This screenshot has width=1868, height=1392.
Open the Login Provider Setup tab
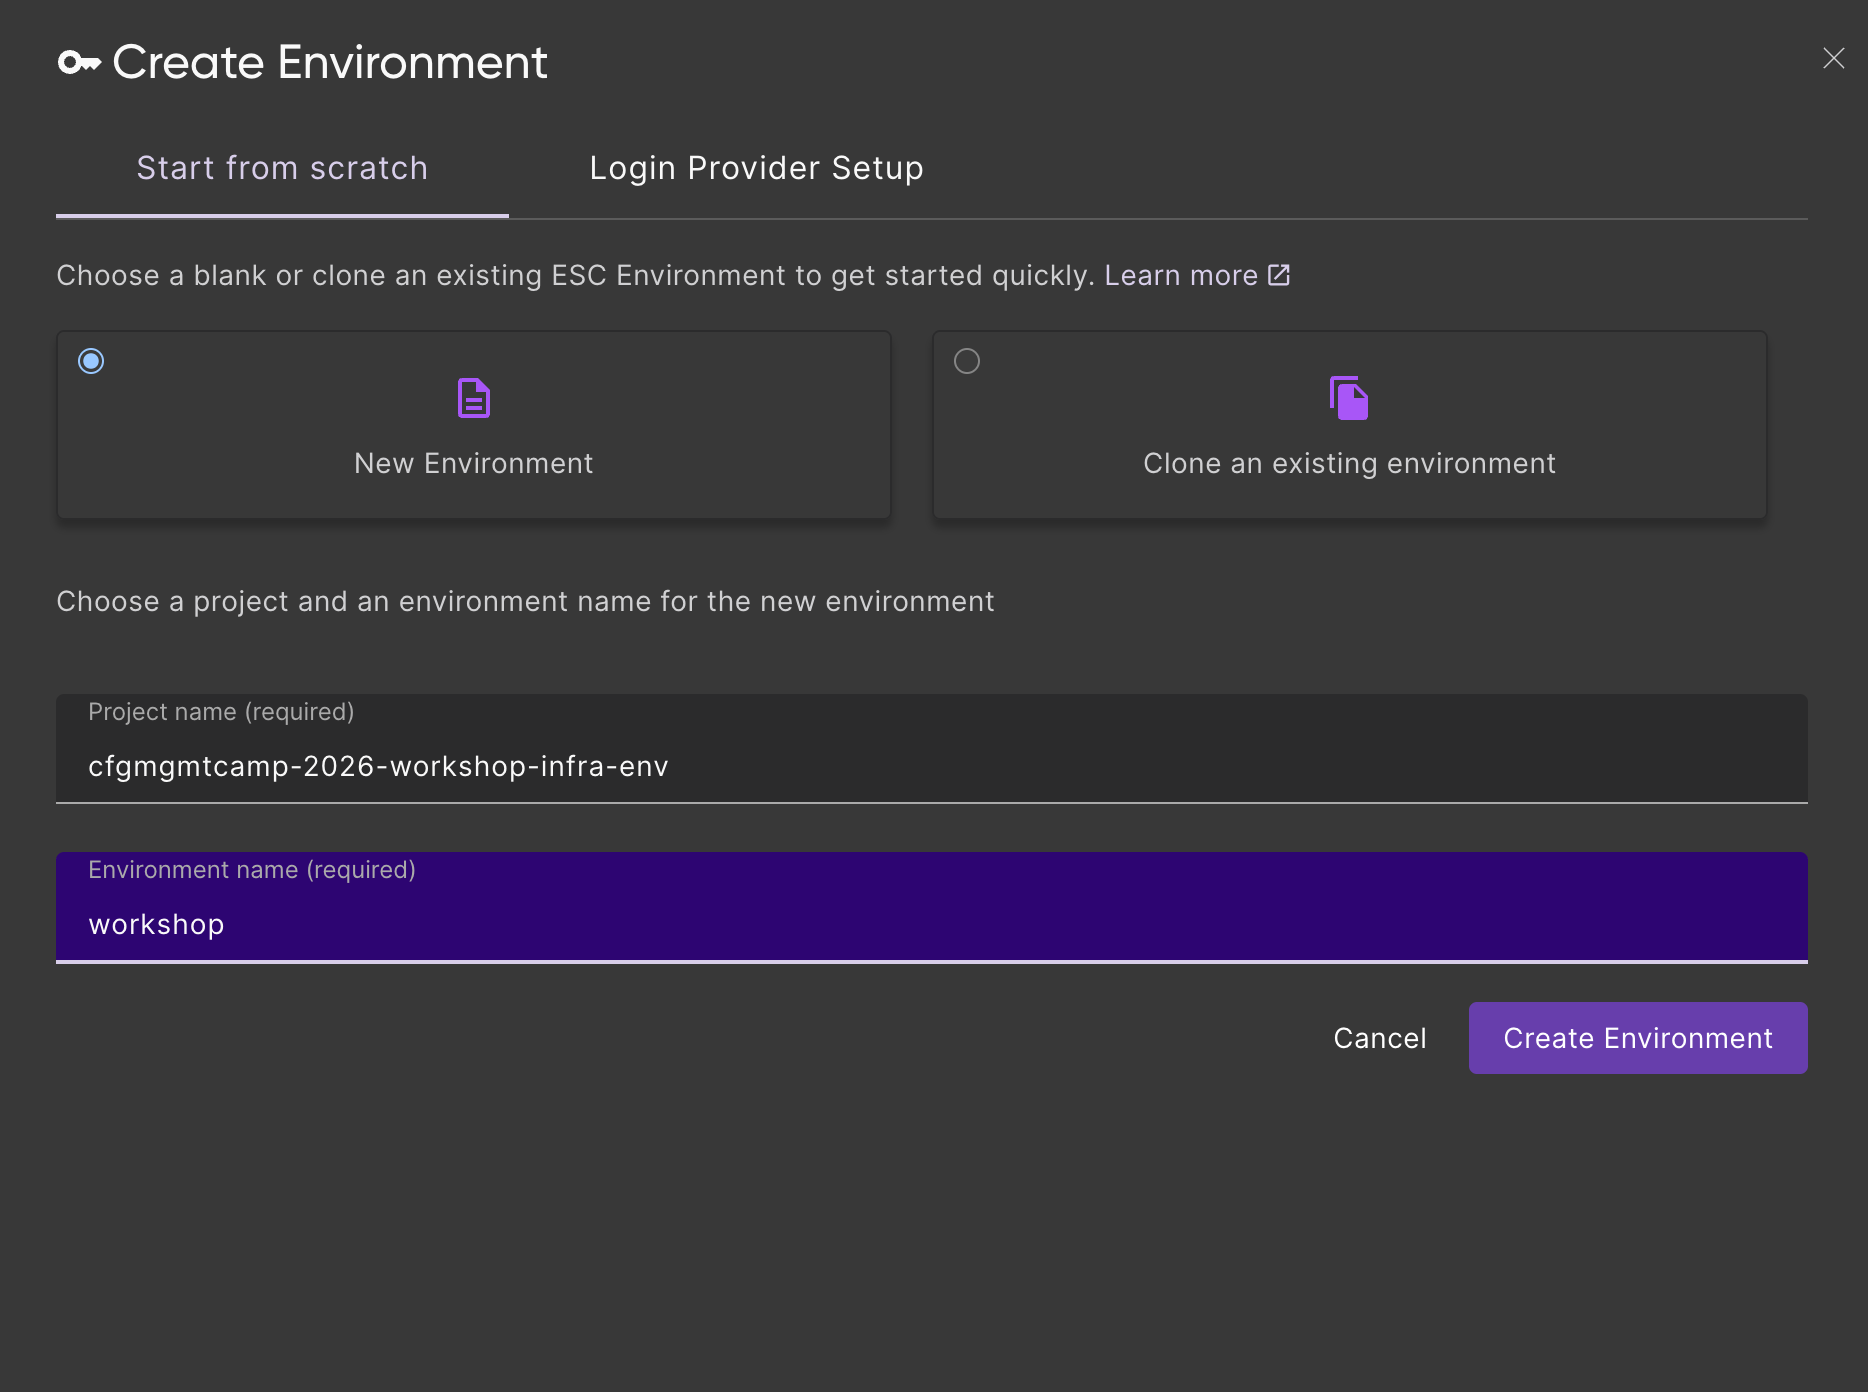click(756, 168)
